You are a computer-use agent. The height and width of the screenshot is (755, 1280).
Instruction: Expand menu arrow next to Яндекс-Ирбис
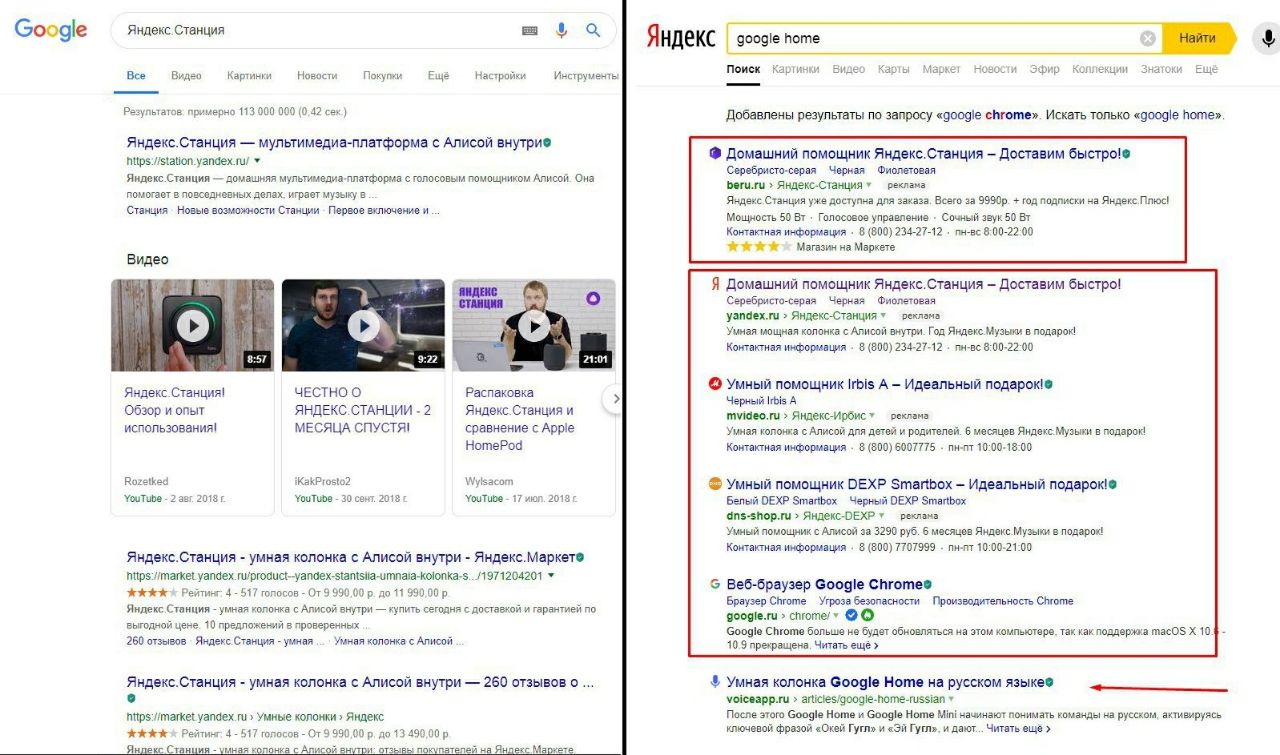click(872, 416)
